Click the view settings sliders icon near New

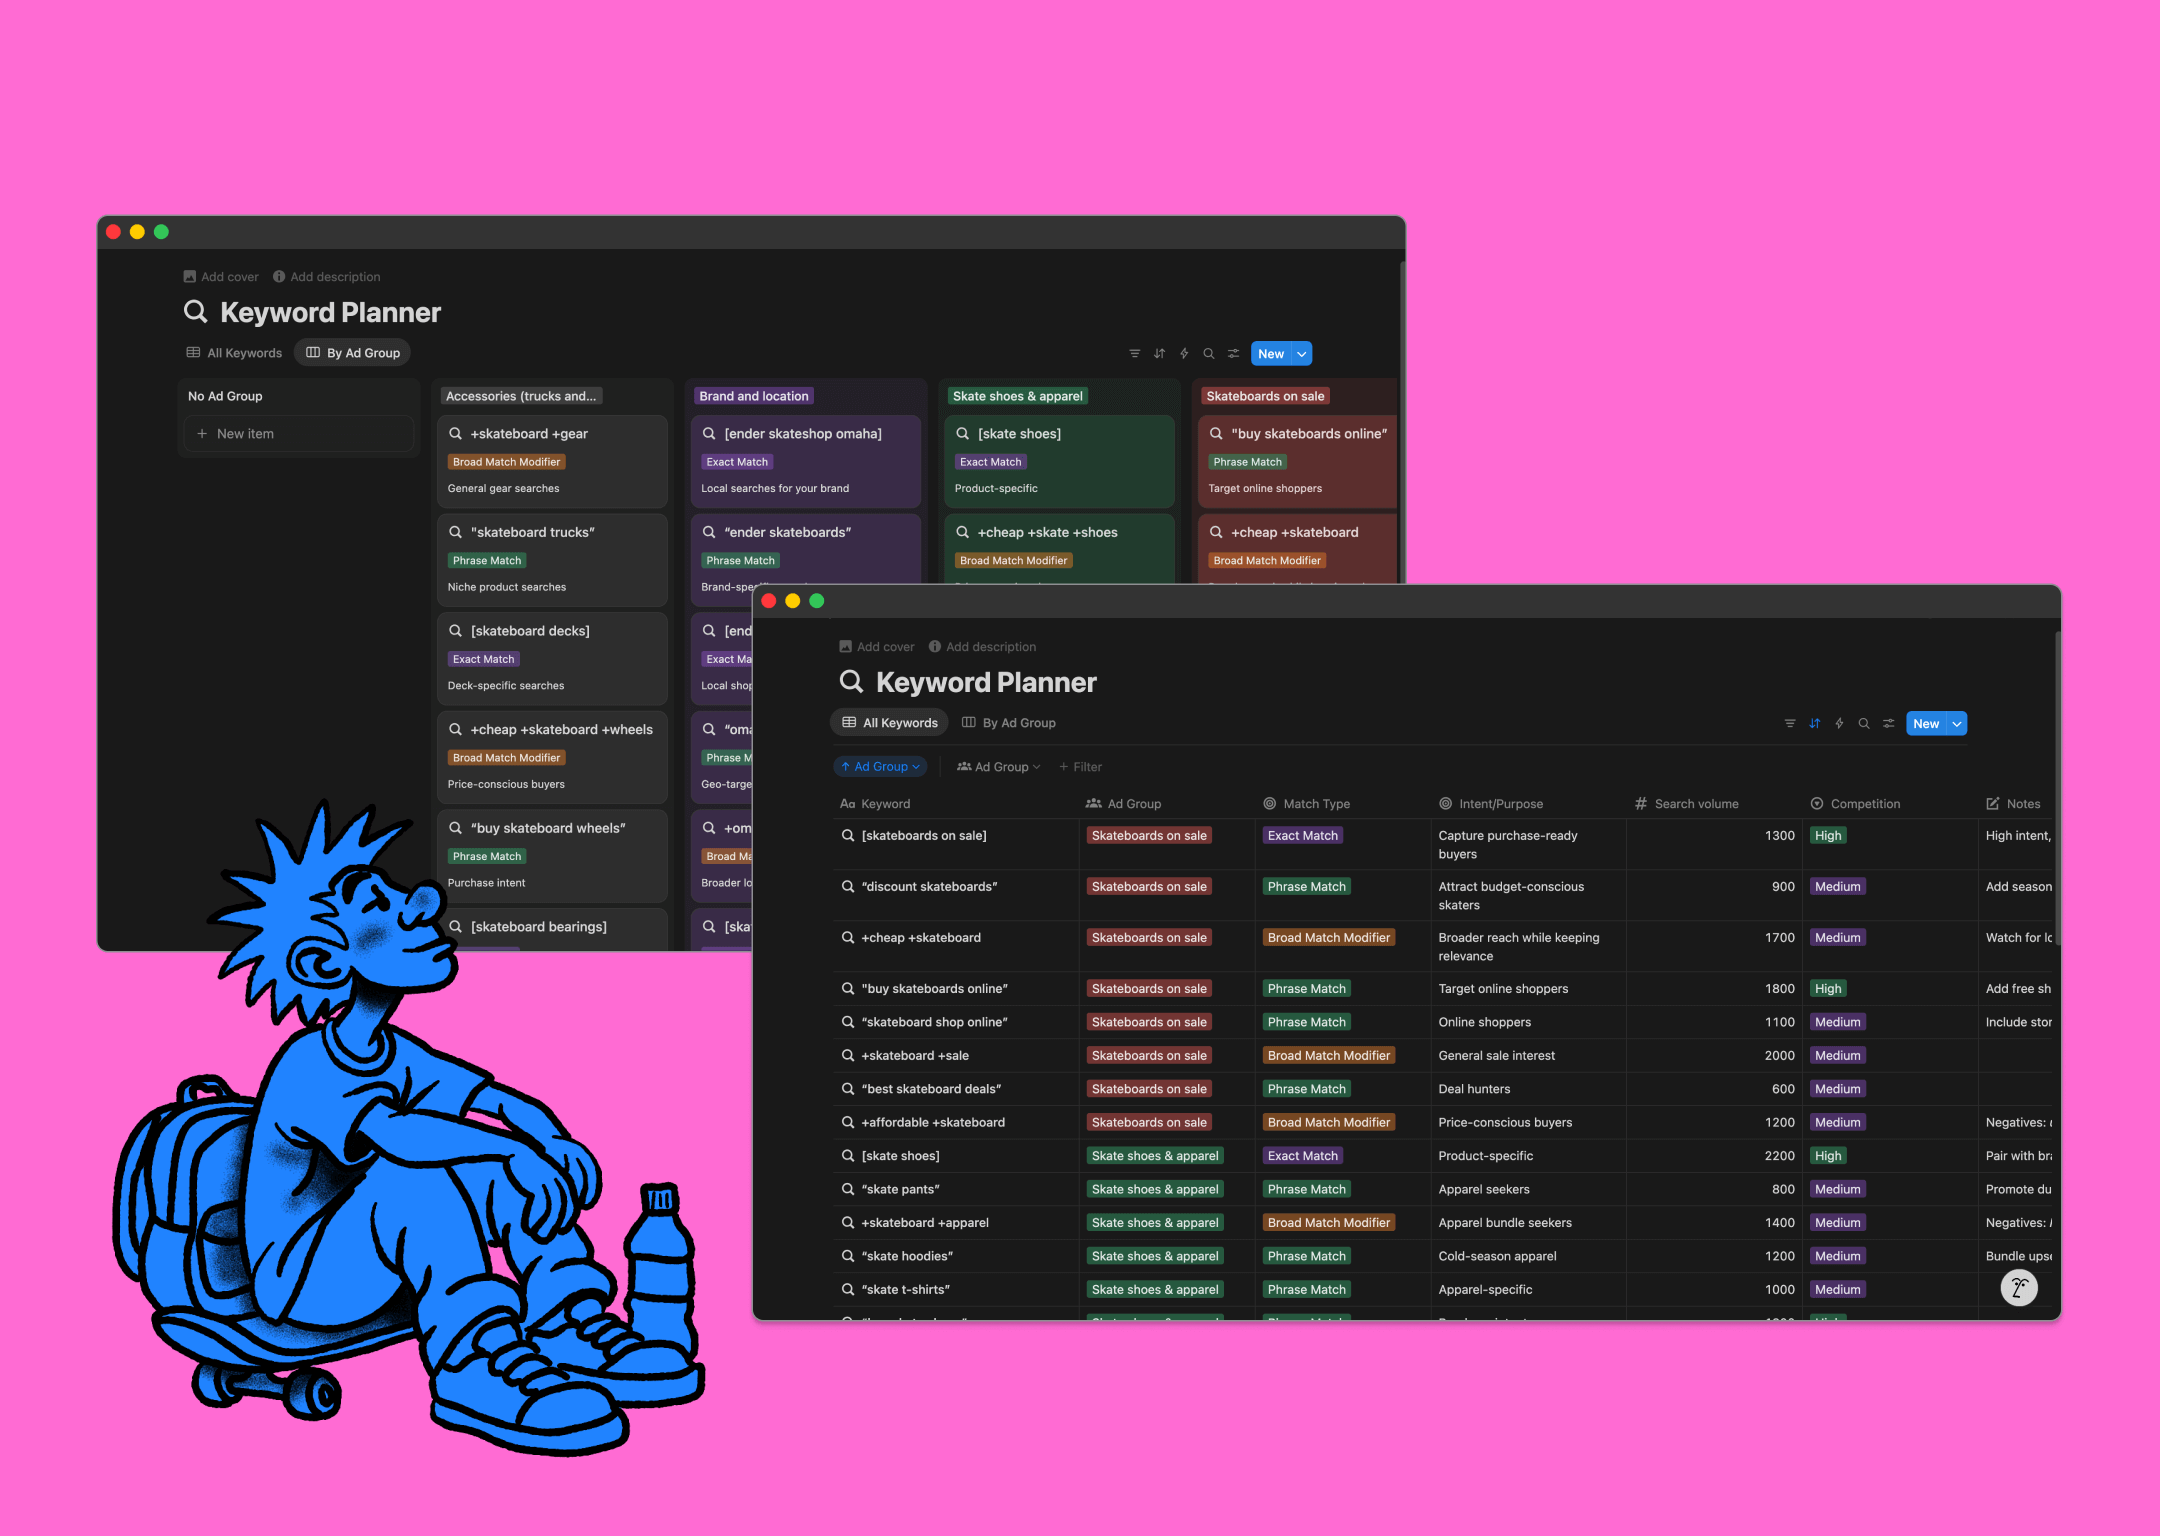click(x=1889, y=723)
